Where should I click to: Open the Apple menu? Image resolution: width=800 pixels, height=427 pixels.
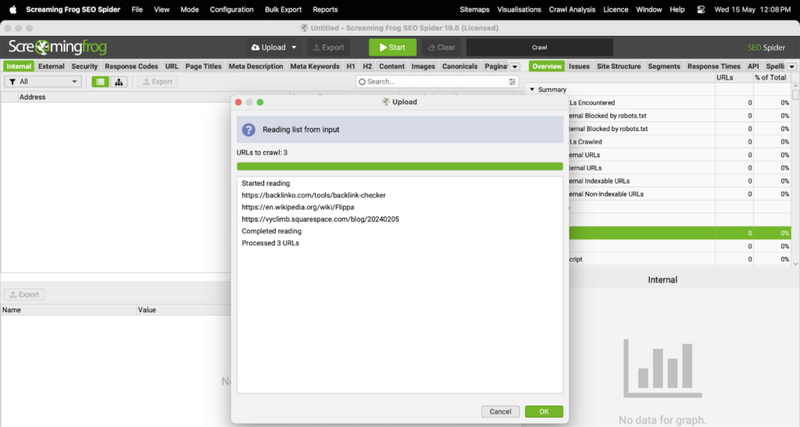13,9
